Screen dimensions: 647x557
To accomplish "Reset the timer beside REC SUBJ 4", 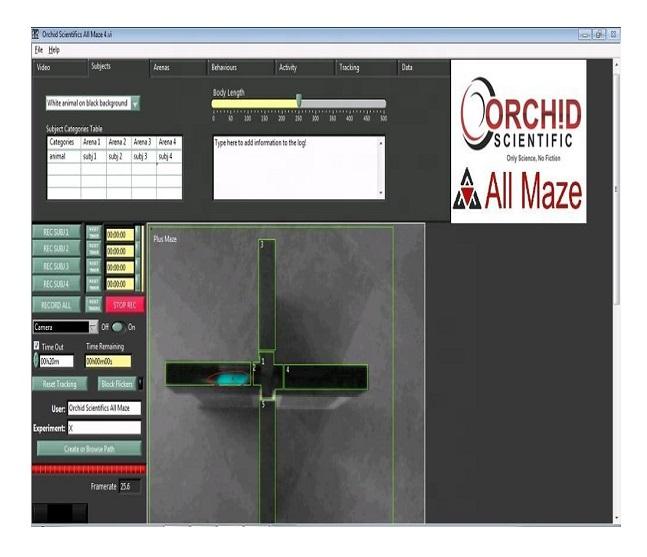I will (x=94, y=284).
